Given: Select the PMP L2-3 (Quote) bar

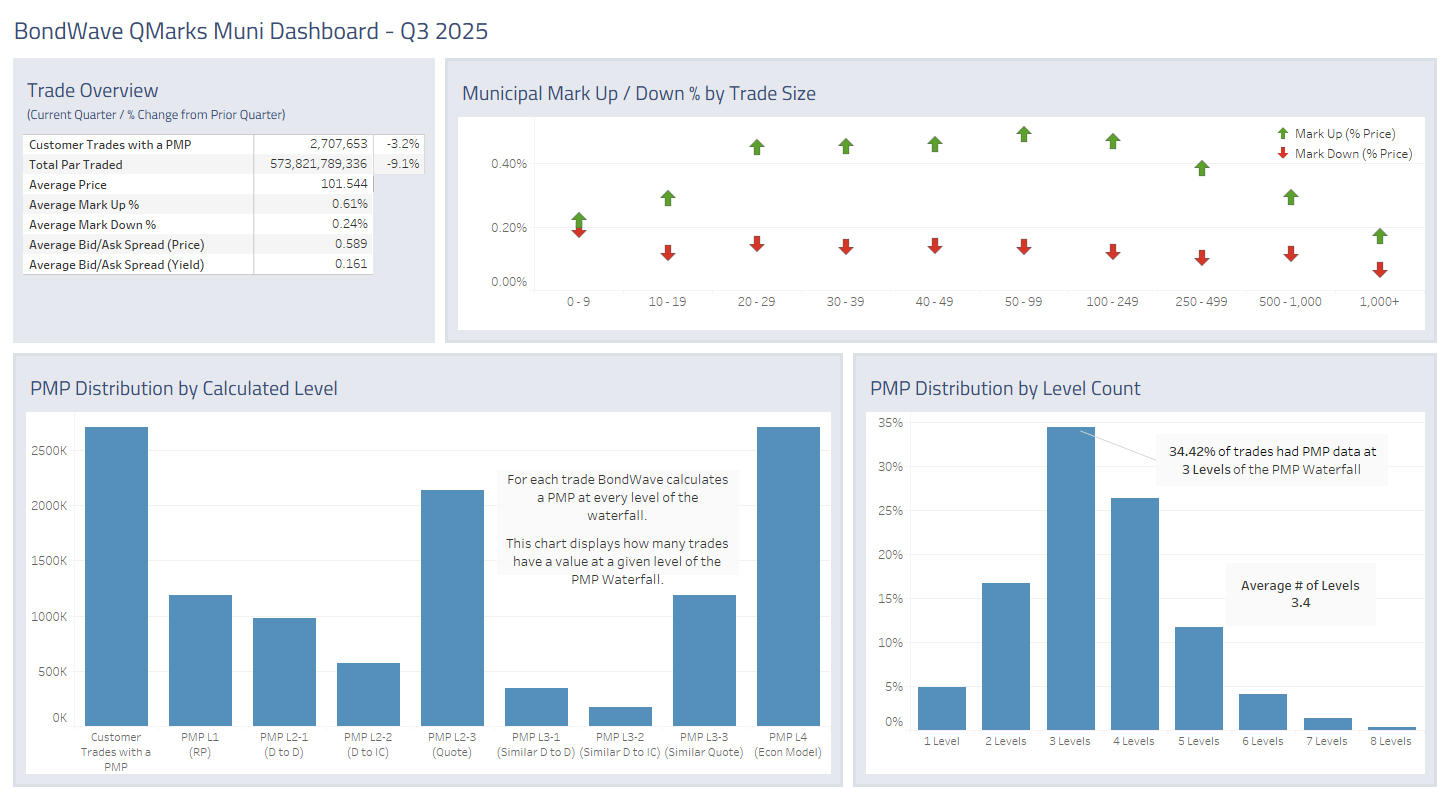Looking at the screenshot, I should 452,607.
